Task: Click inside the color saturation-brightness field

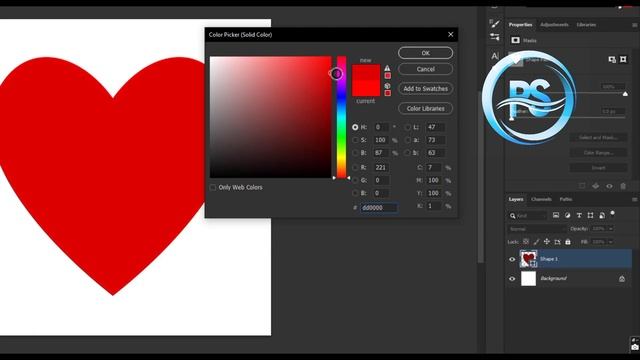Action: coord(270,117)
